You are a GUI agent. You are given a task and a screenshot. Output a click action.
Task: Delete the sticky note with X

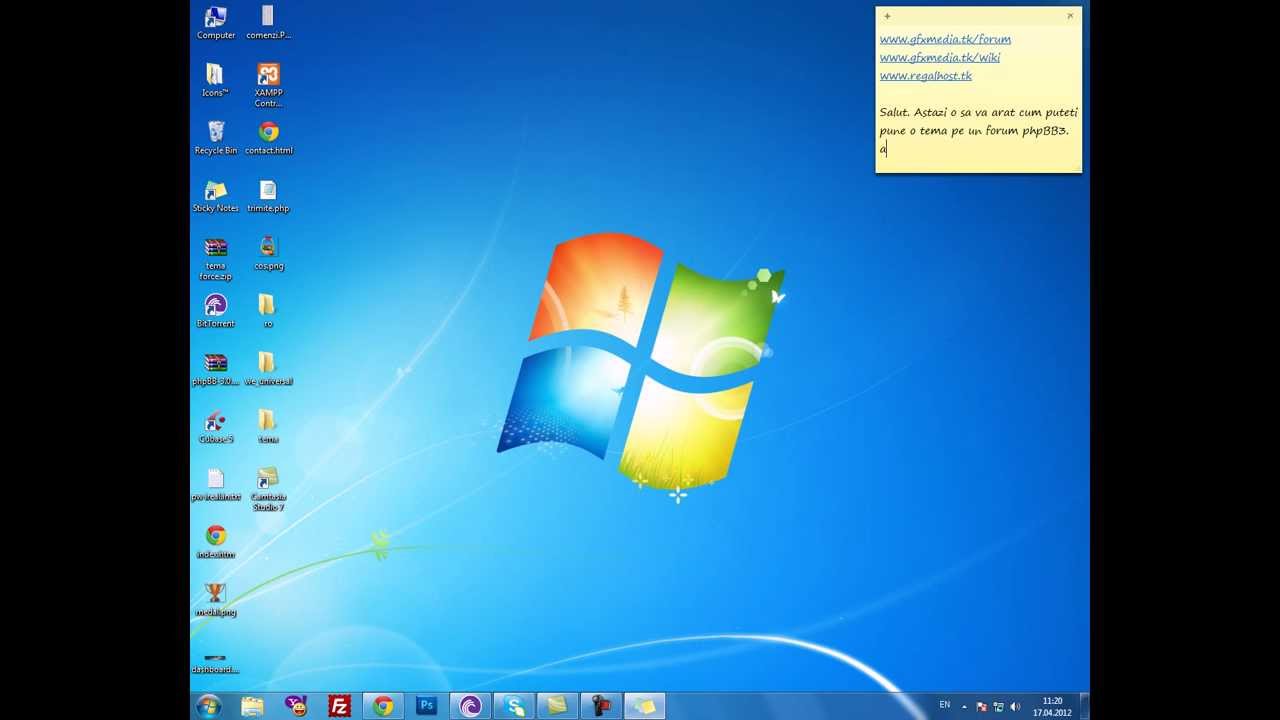(x=1070, y=16)
